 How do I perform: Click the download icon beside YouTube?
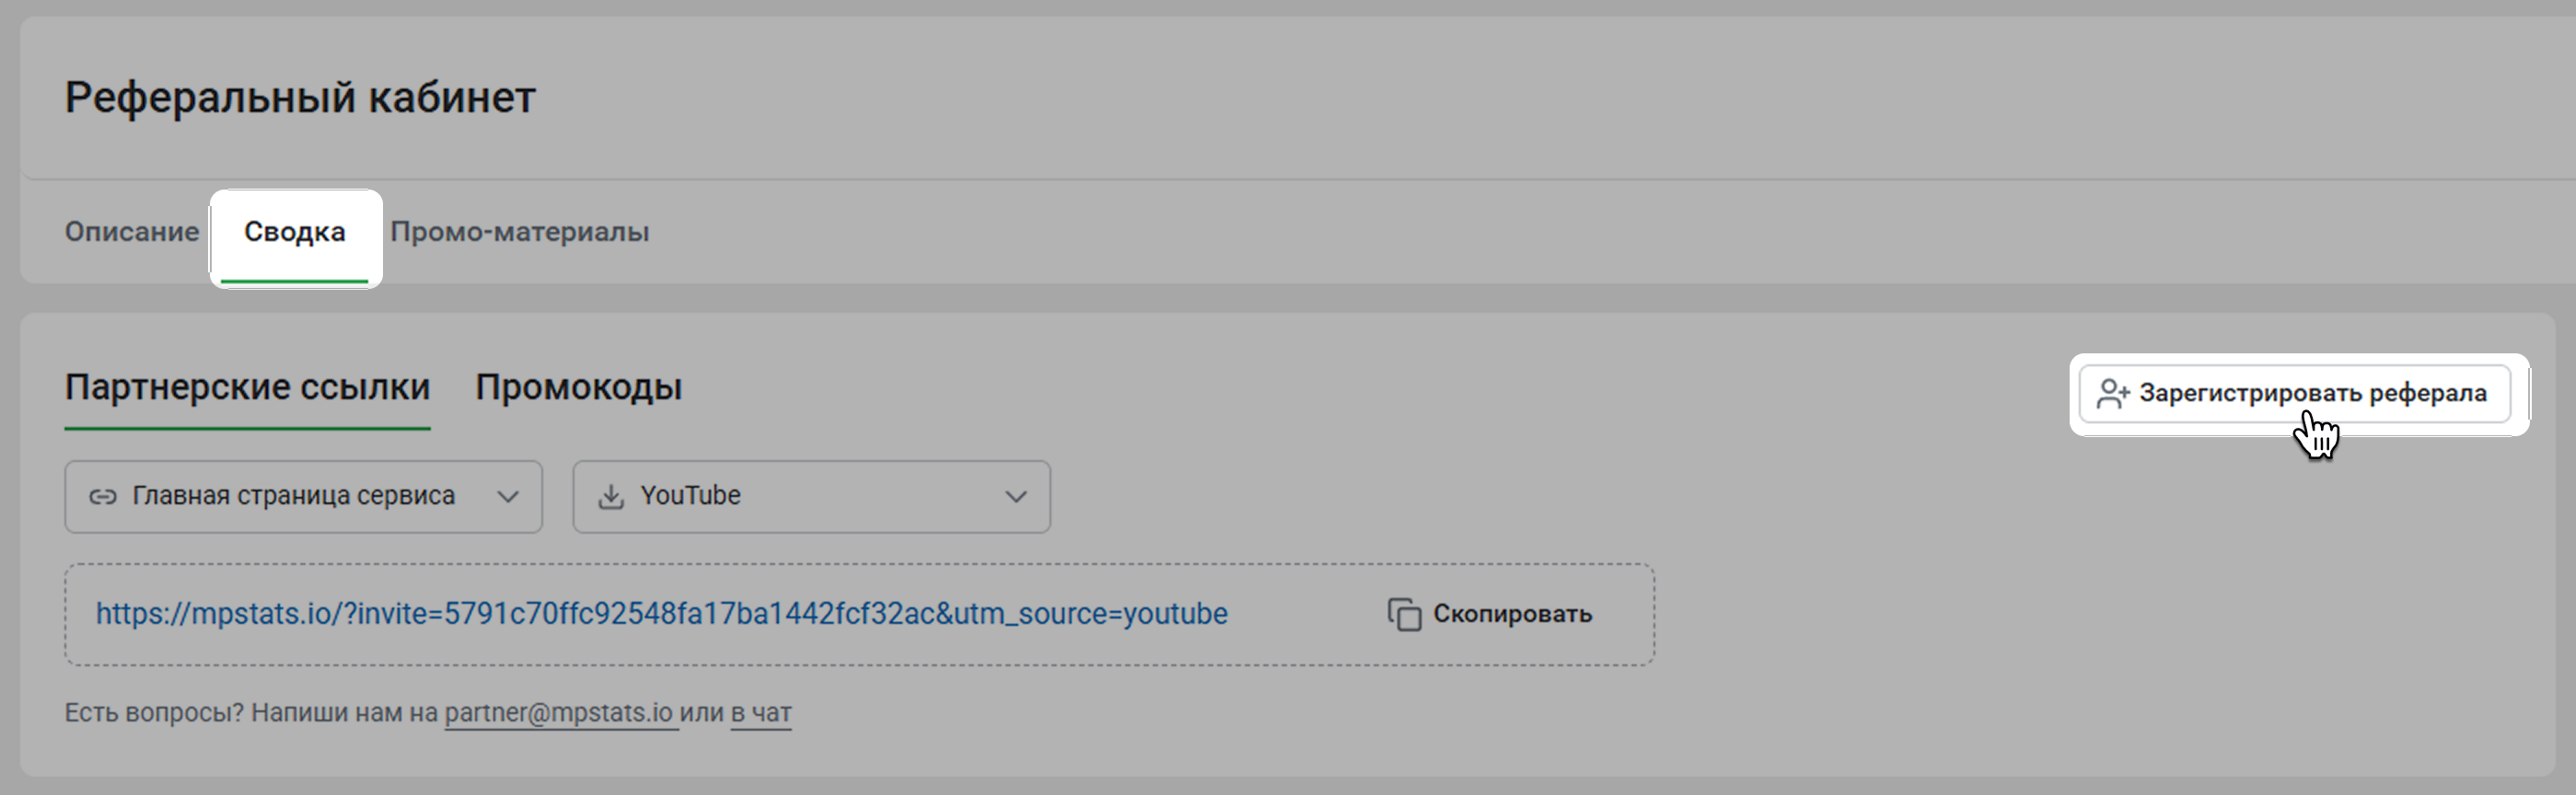[x=611, y=497]
